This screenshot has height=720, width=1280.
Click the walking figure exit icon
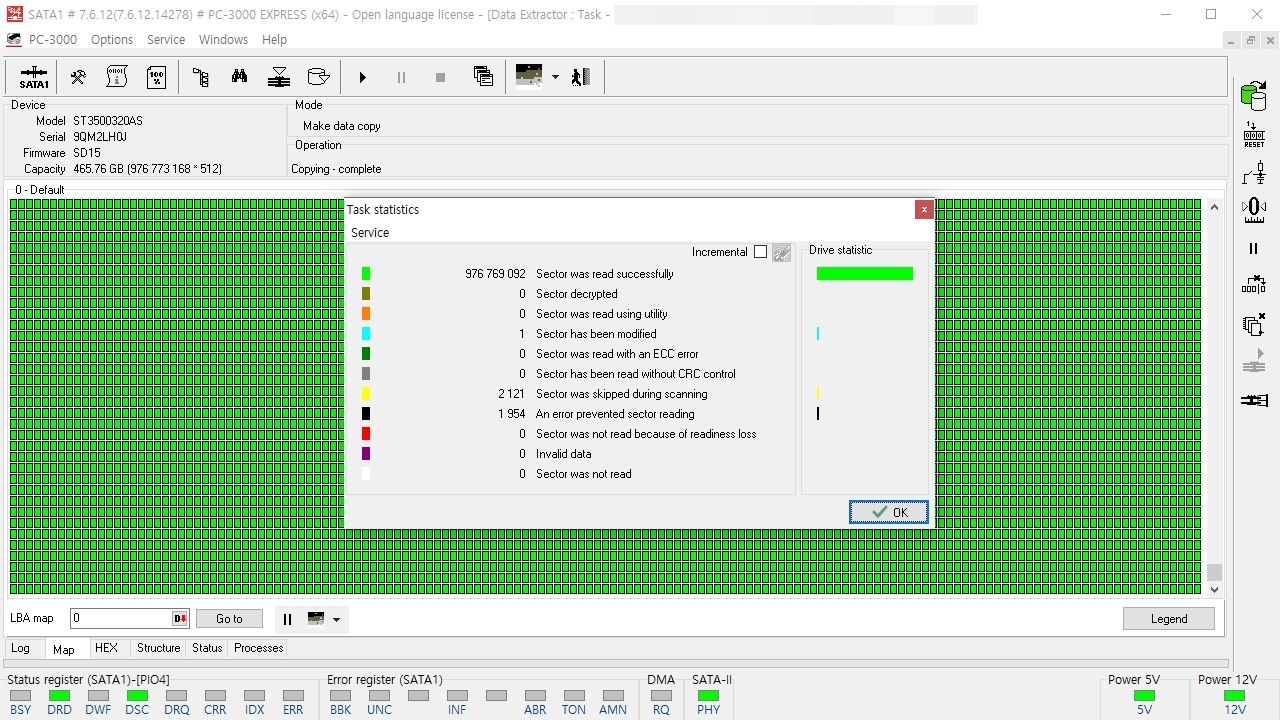581,77
